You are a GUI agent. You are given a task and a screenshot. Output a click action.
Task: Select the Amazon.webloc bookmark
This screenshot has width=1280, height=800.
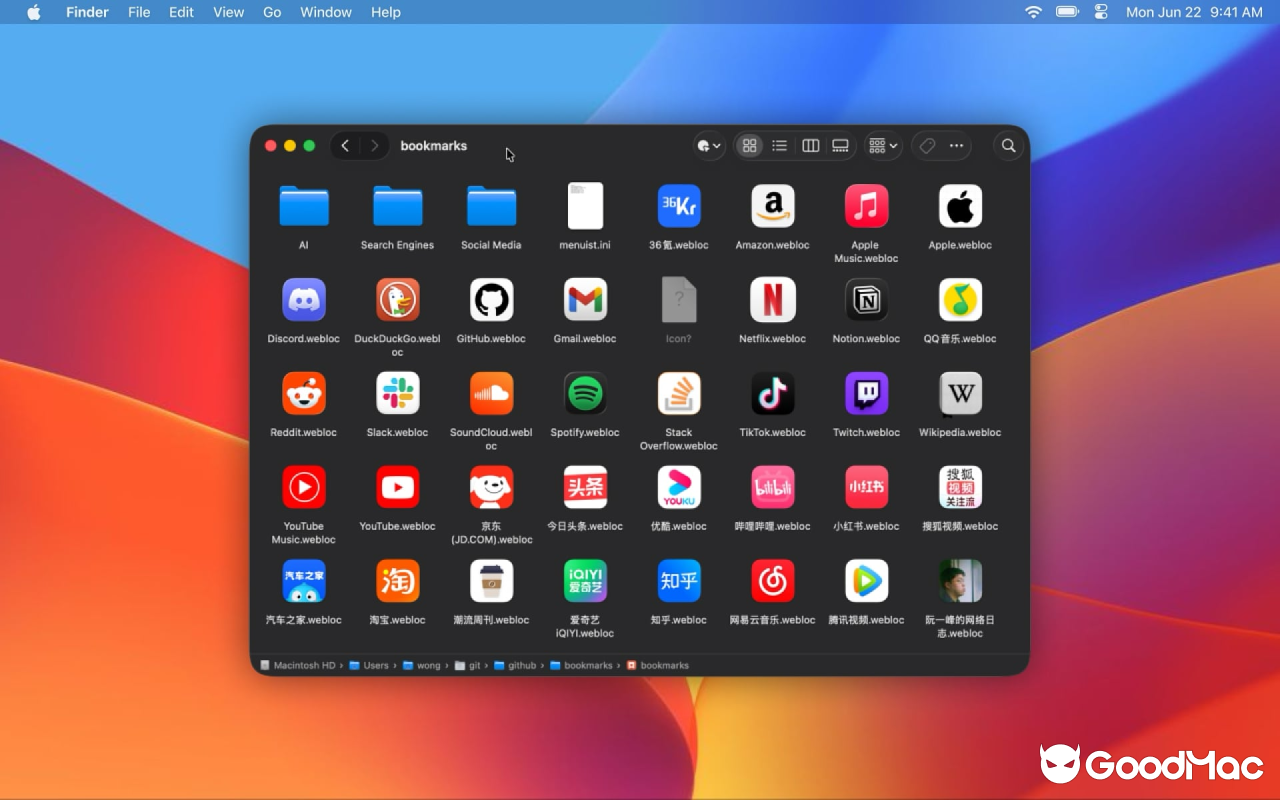[x=773, y=206]
